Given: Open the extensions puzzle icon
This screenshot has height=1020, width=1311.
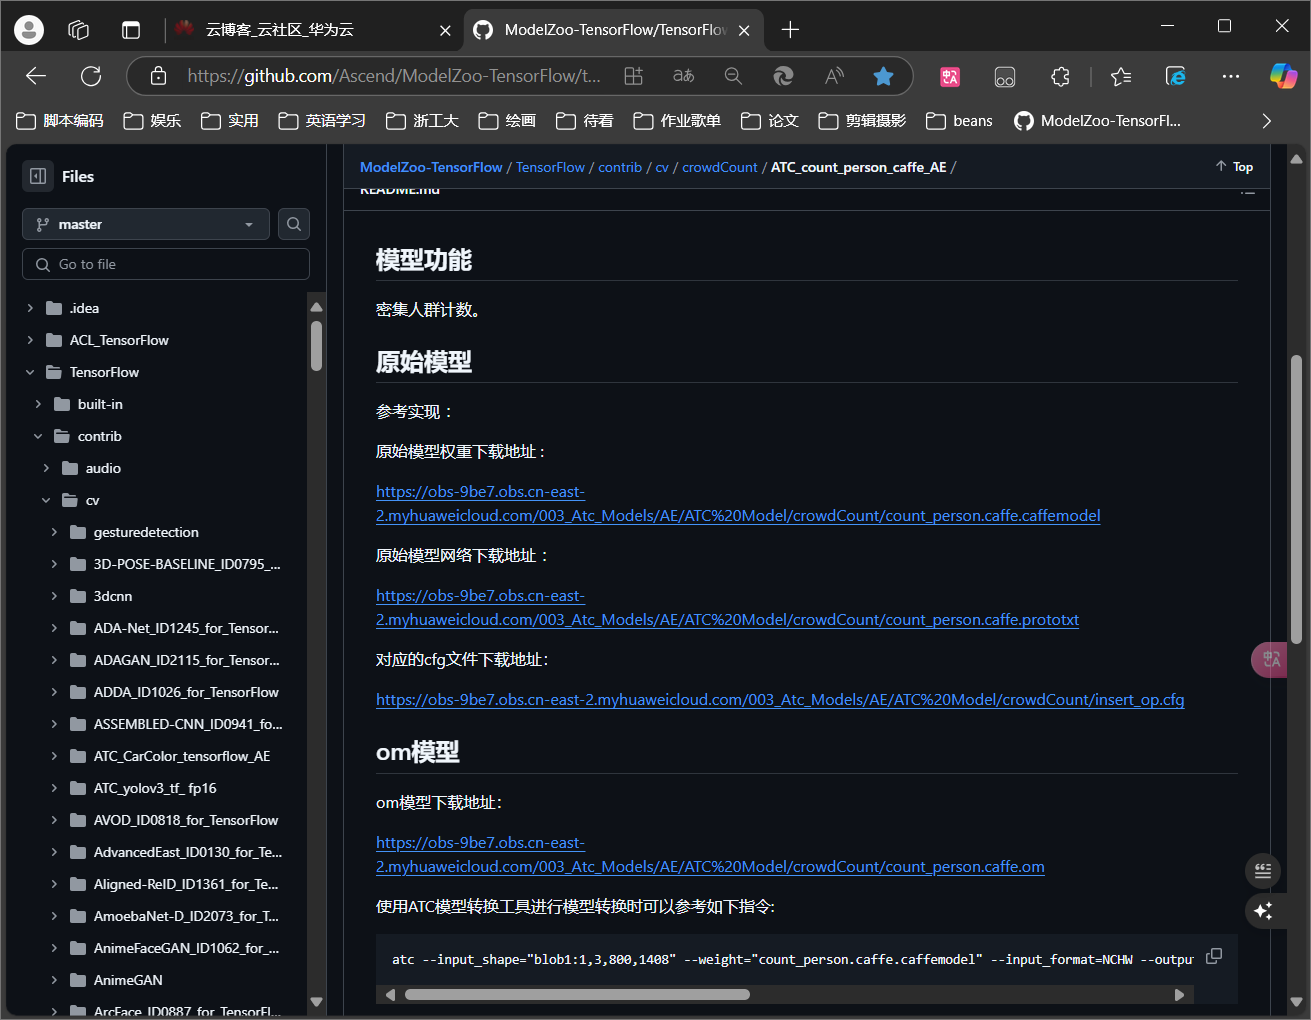Looking at the screenshot, I should [x=1060, y=76].
